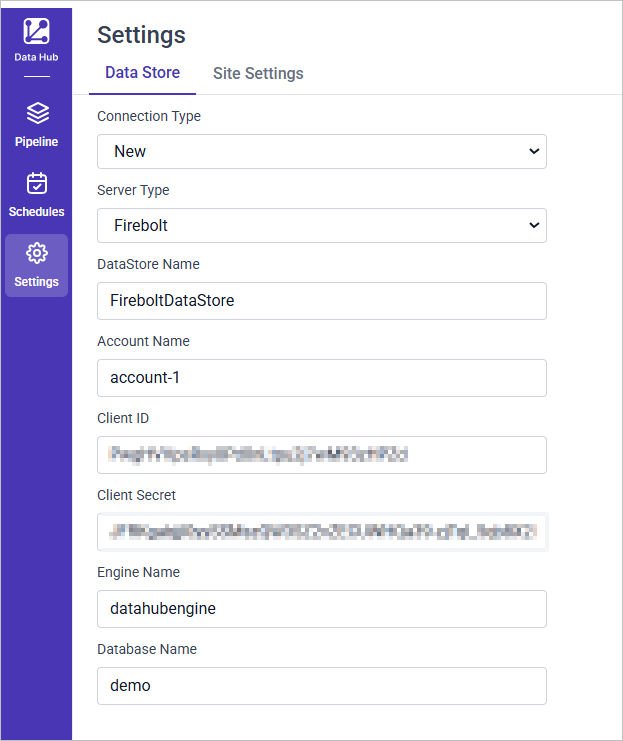Open Schedules via the calendar check icon

click(x=36, y=183)
